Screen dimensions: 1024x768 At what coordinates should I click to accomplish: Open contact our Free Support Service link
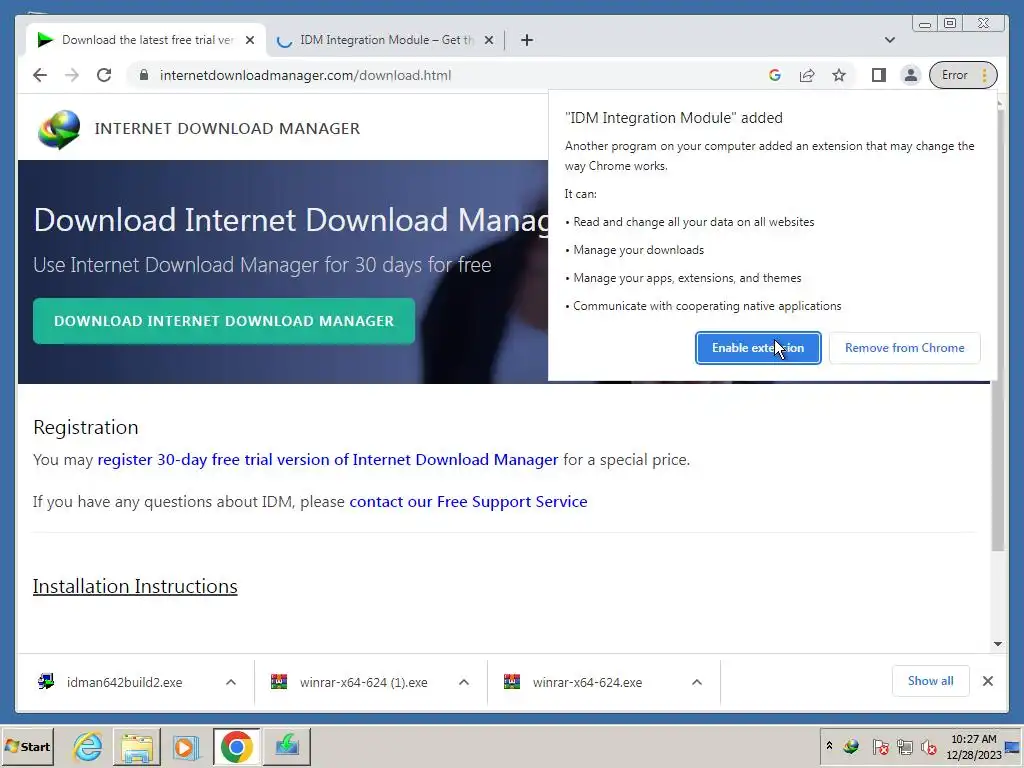pyautogui.click(x=468, y=502)
